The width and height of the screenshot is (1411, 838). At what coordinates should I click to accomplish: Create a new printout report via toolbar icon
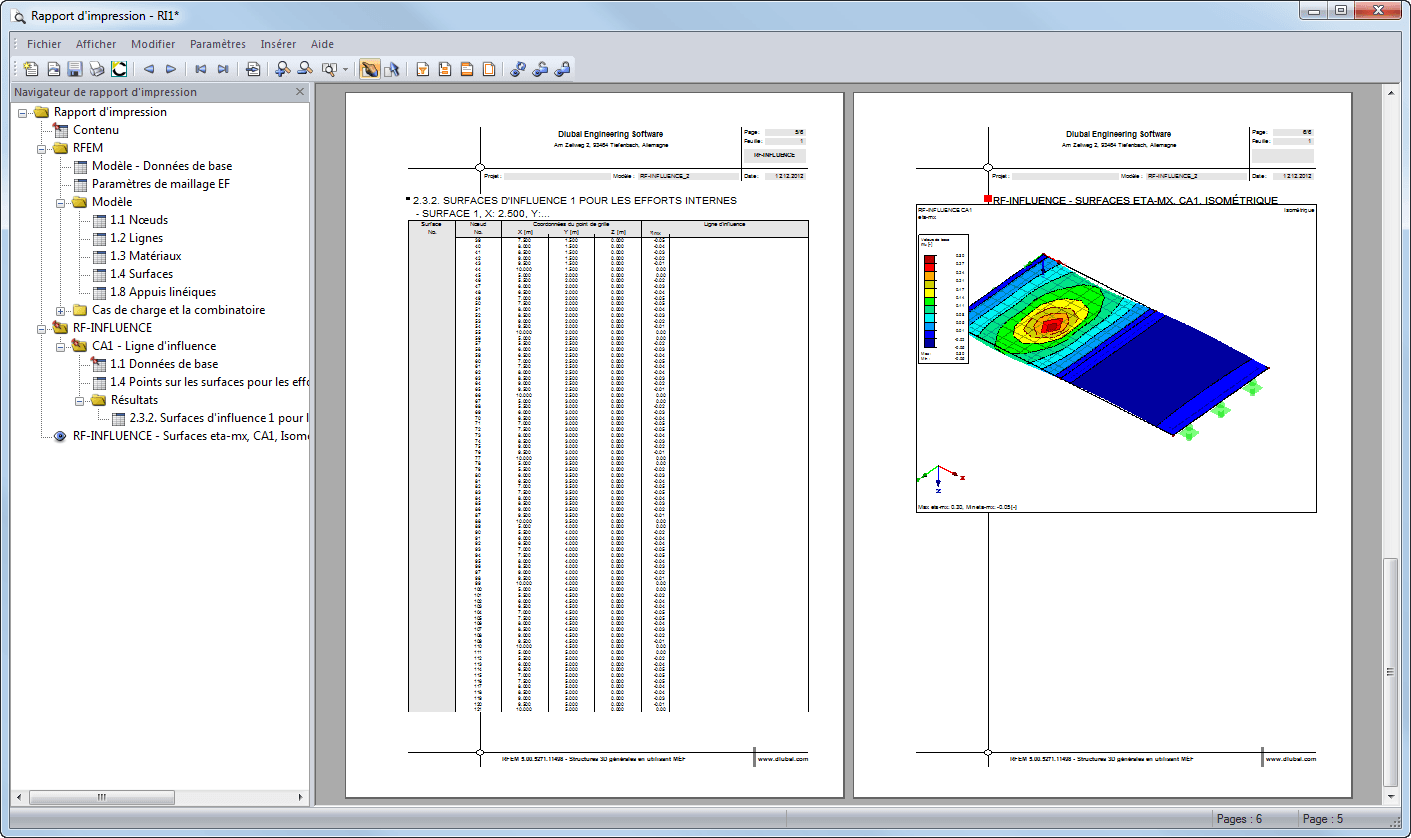click(31, 69)
